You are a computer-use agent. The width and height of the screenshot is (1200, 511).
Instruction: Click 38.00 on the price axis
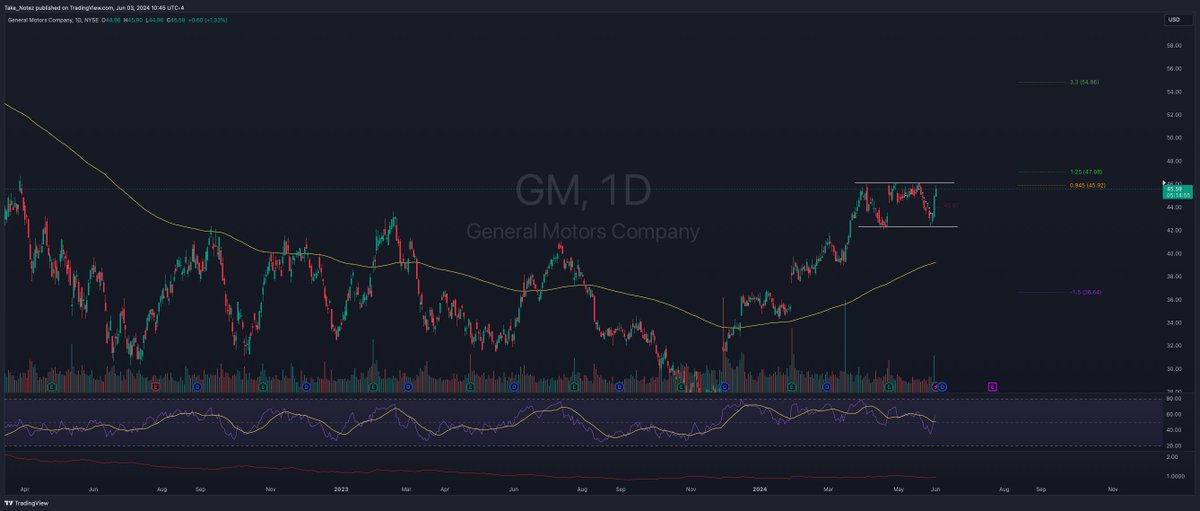pos(1173,277)
